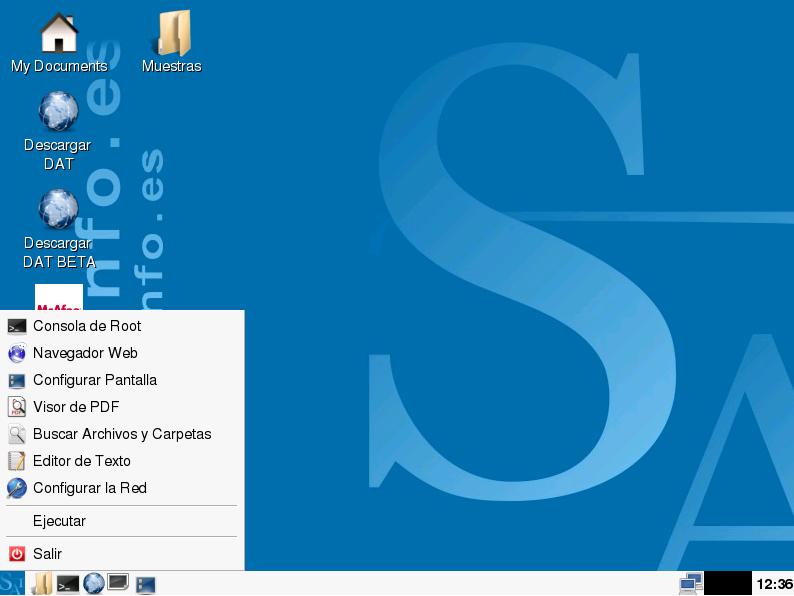
Task: Click the show desktop icon in taskbar
Action: 118,582
